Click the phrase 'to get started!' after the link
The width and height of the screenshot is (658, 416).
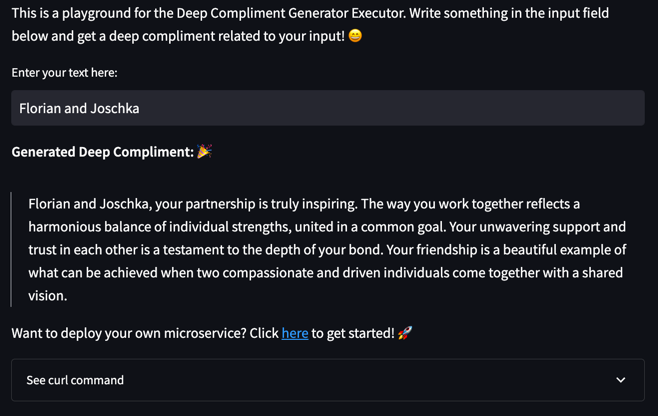pos(352,333)
